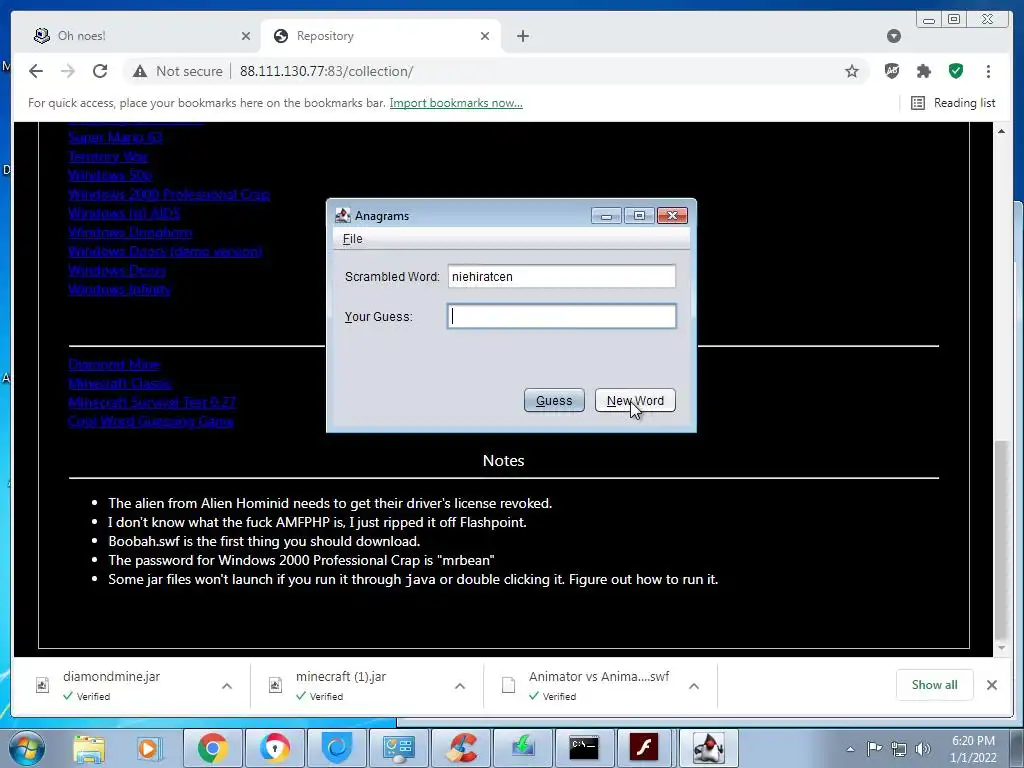Click the CCleaner taskbar icon
The height and width of the screenshot is (768, 1024).
(x=461, y=748)
